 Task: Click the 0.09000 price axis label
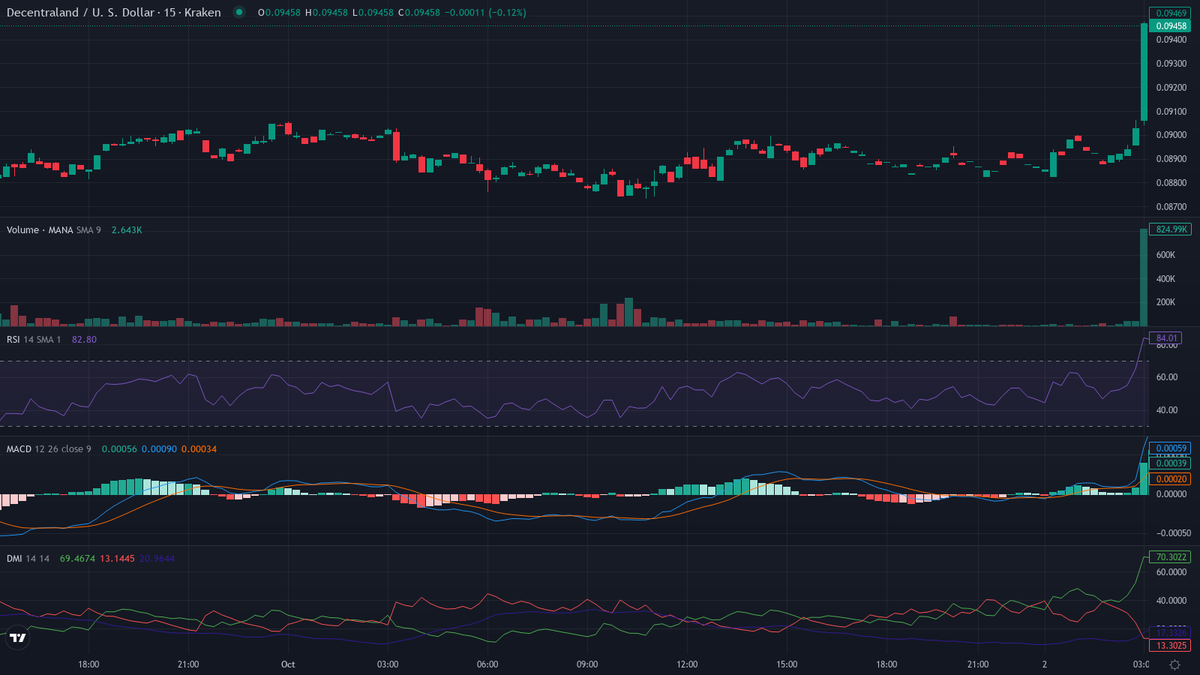1172,135
